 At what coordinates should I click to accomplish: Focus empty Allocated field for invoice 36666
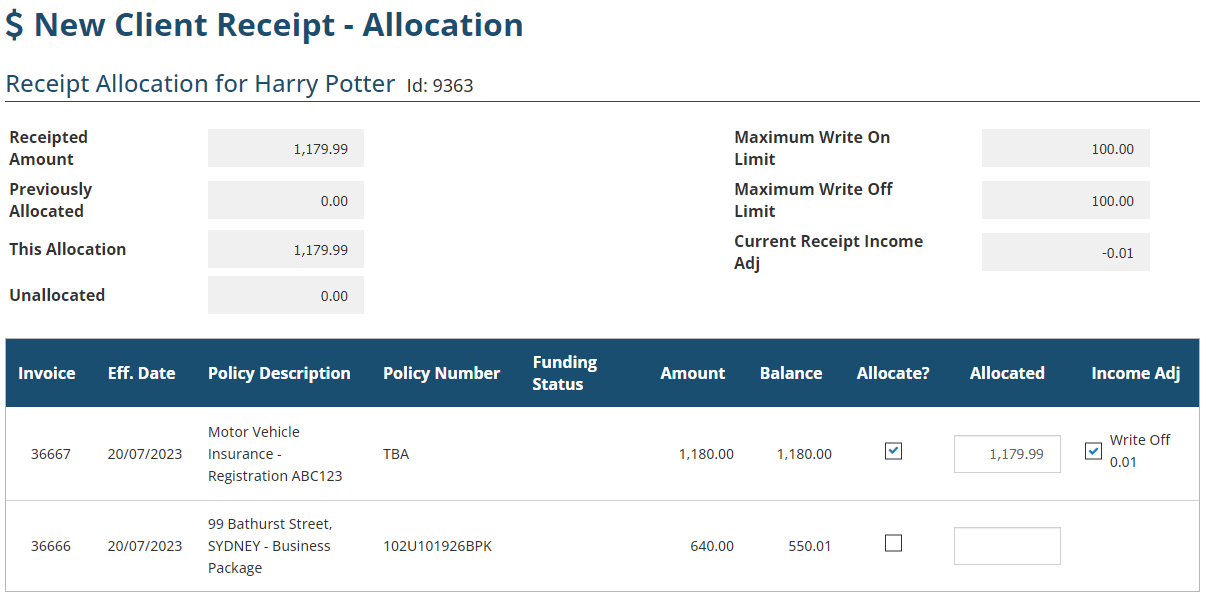pyautogui.click(x=1007, y=546)
